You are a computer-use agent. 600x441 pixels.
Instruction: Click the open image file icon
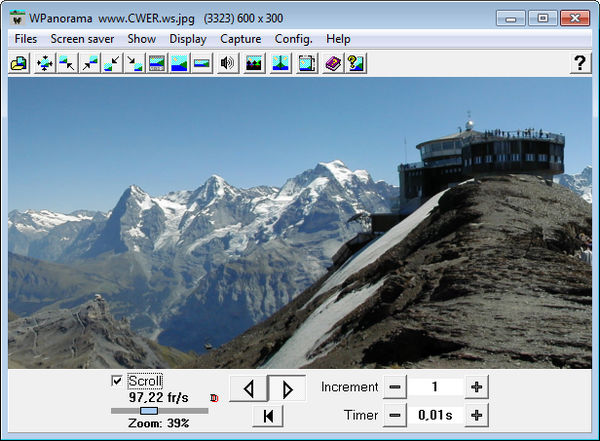(x=19, y=63)
